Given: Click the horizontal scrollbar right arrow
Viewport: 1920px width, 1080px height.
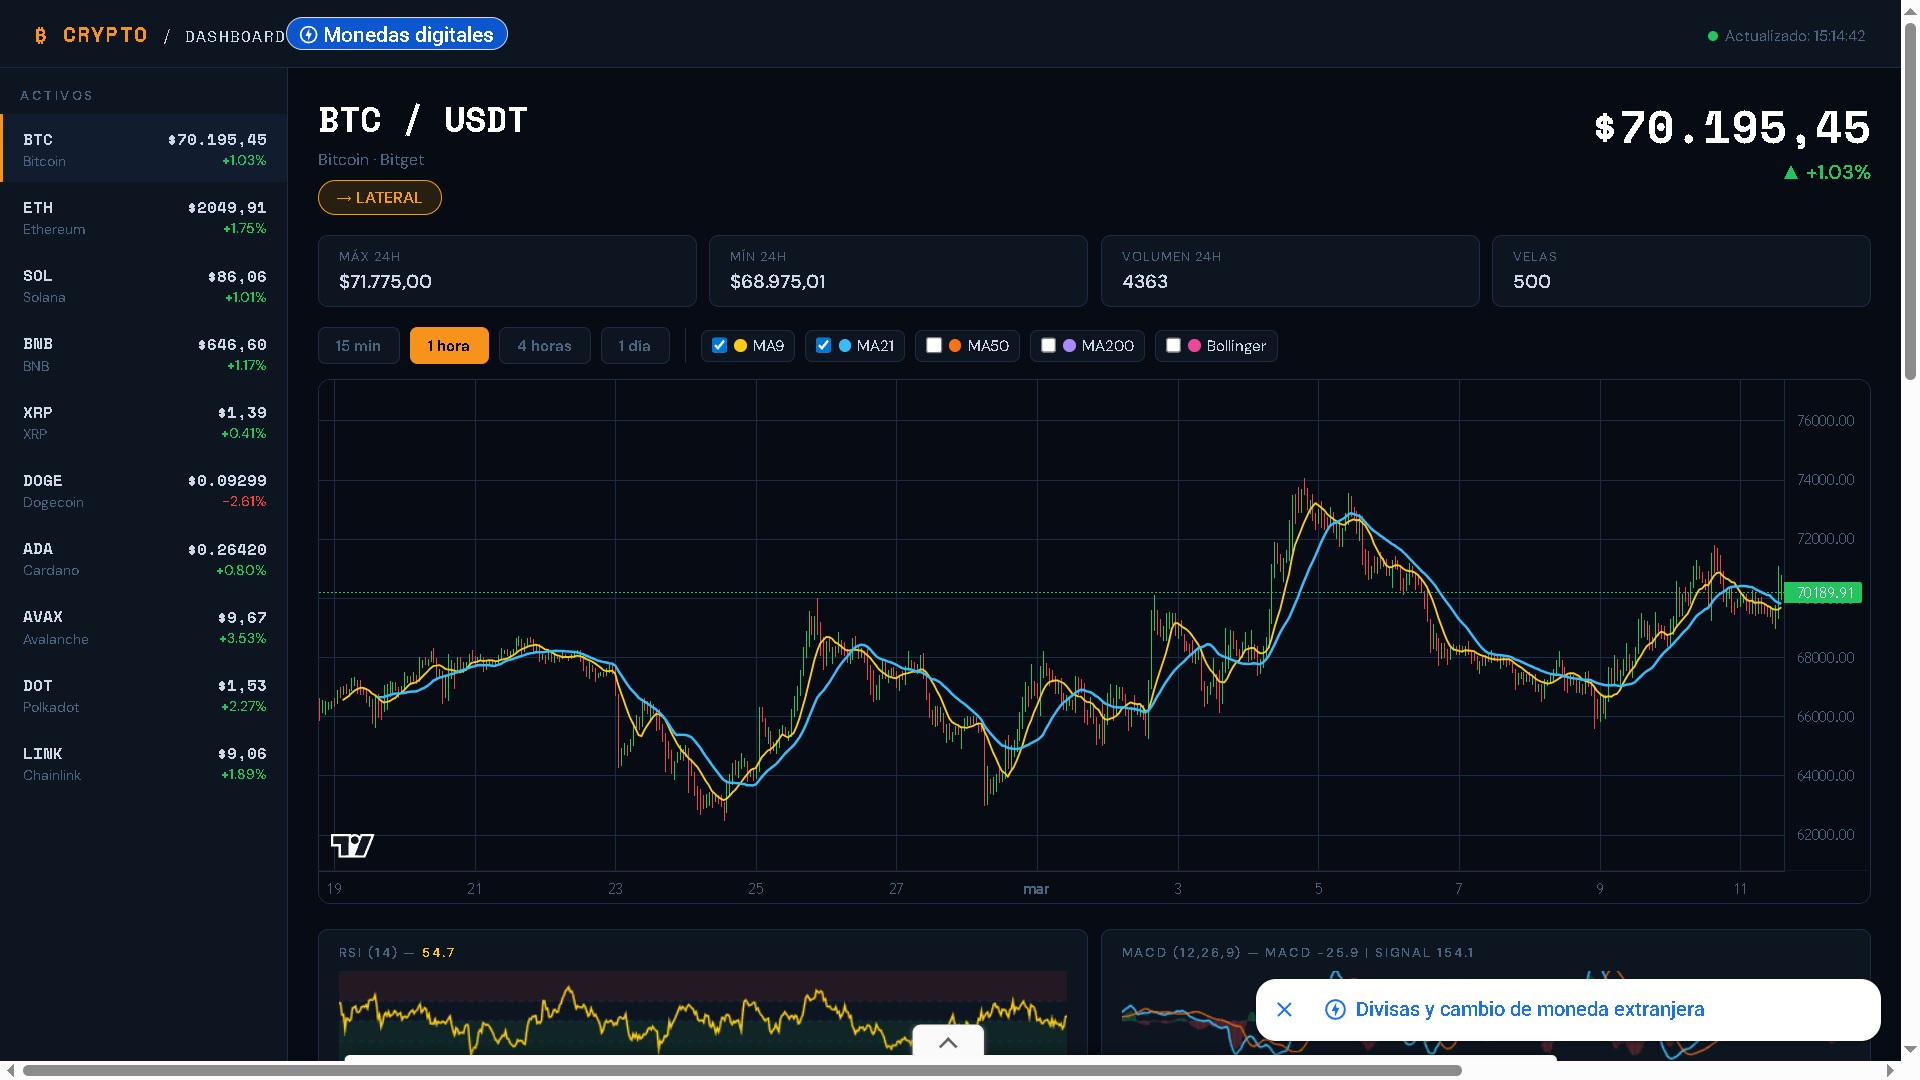Looking at the screenshot, I should [x=1890, y=1070].
